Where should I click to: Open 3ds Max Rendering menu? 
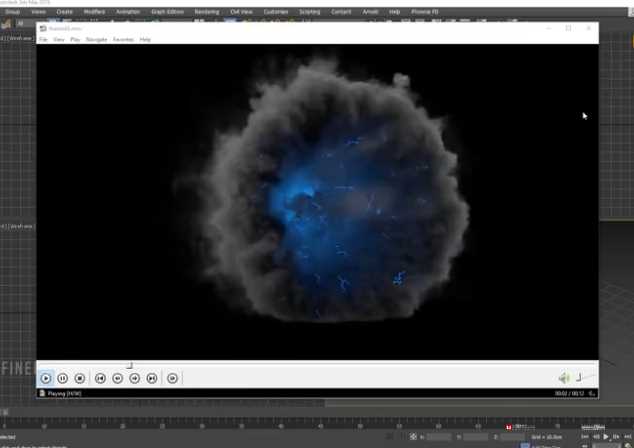207,12
